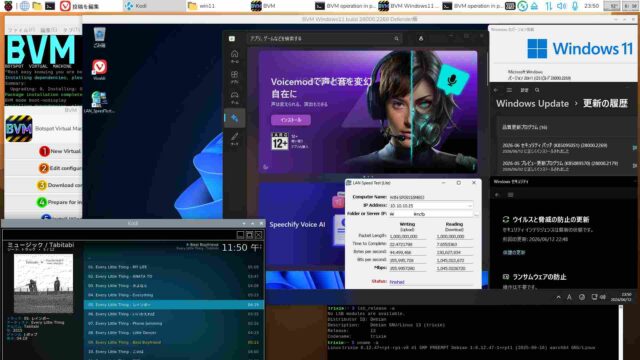Click the microphone tray icon
The width and height of the screenshot is (640, 360).
click(x=575, y=6)
